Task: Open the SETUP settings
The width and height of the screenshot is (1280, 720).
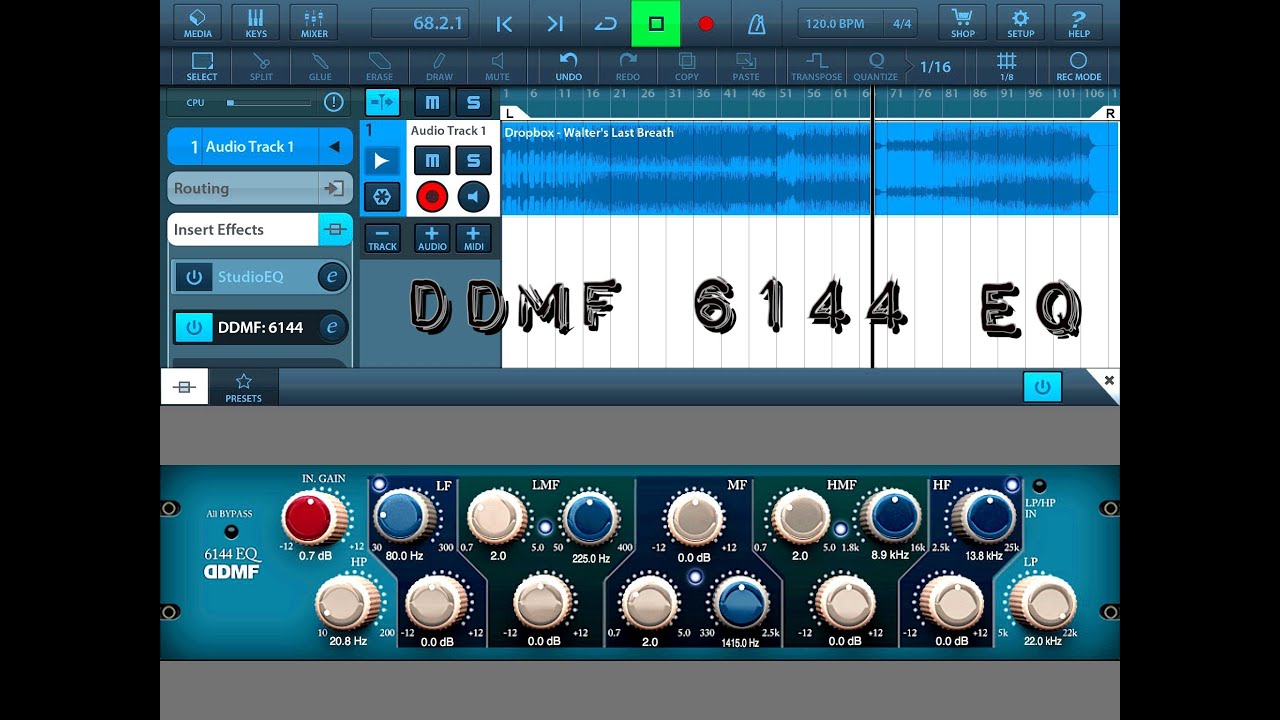Action: [1021, 22]
